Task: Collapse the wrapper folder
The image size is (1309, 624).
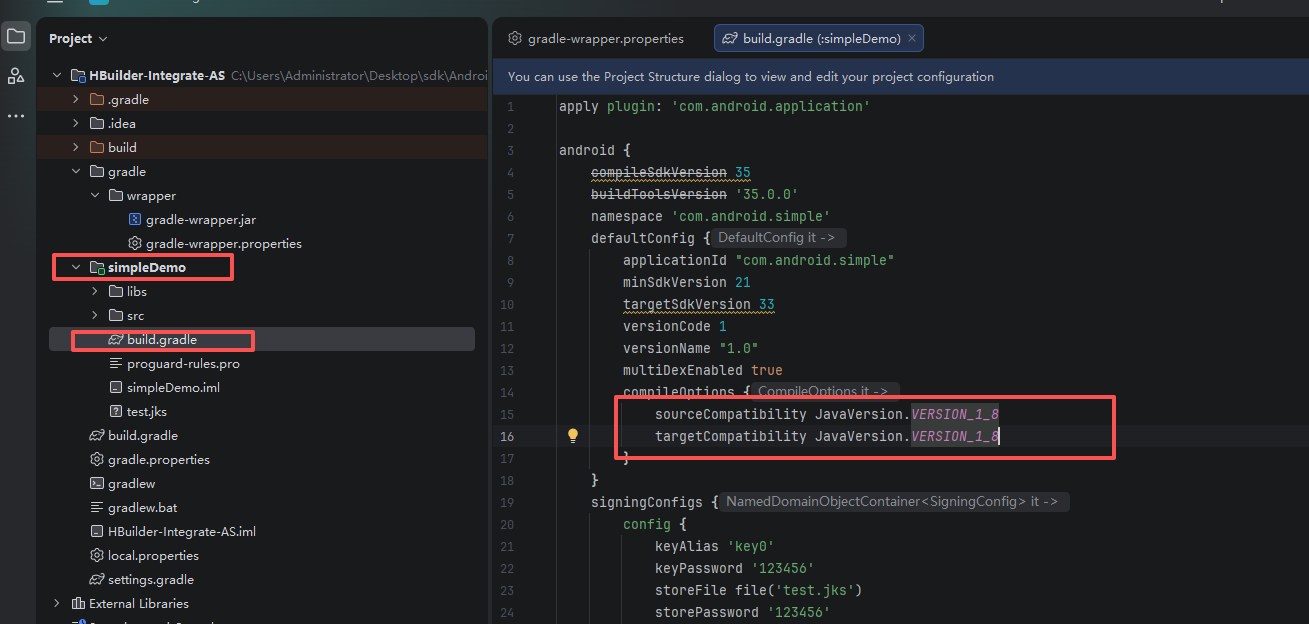Action: coord(95,195)
